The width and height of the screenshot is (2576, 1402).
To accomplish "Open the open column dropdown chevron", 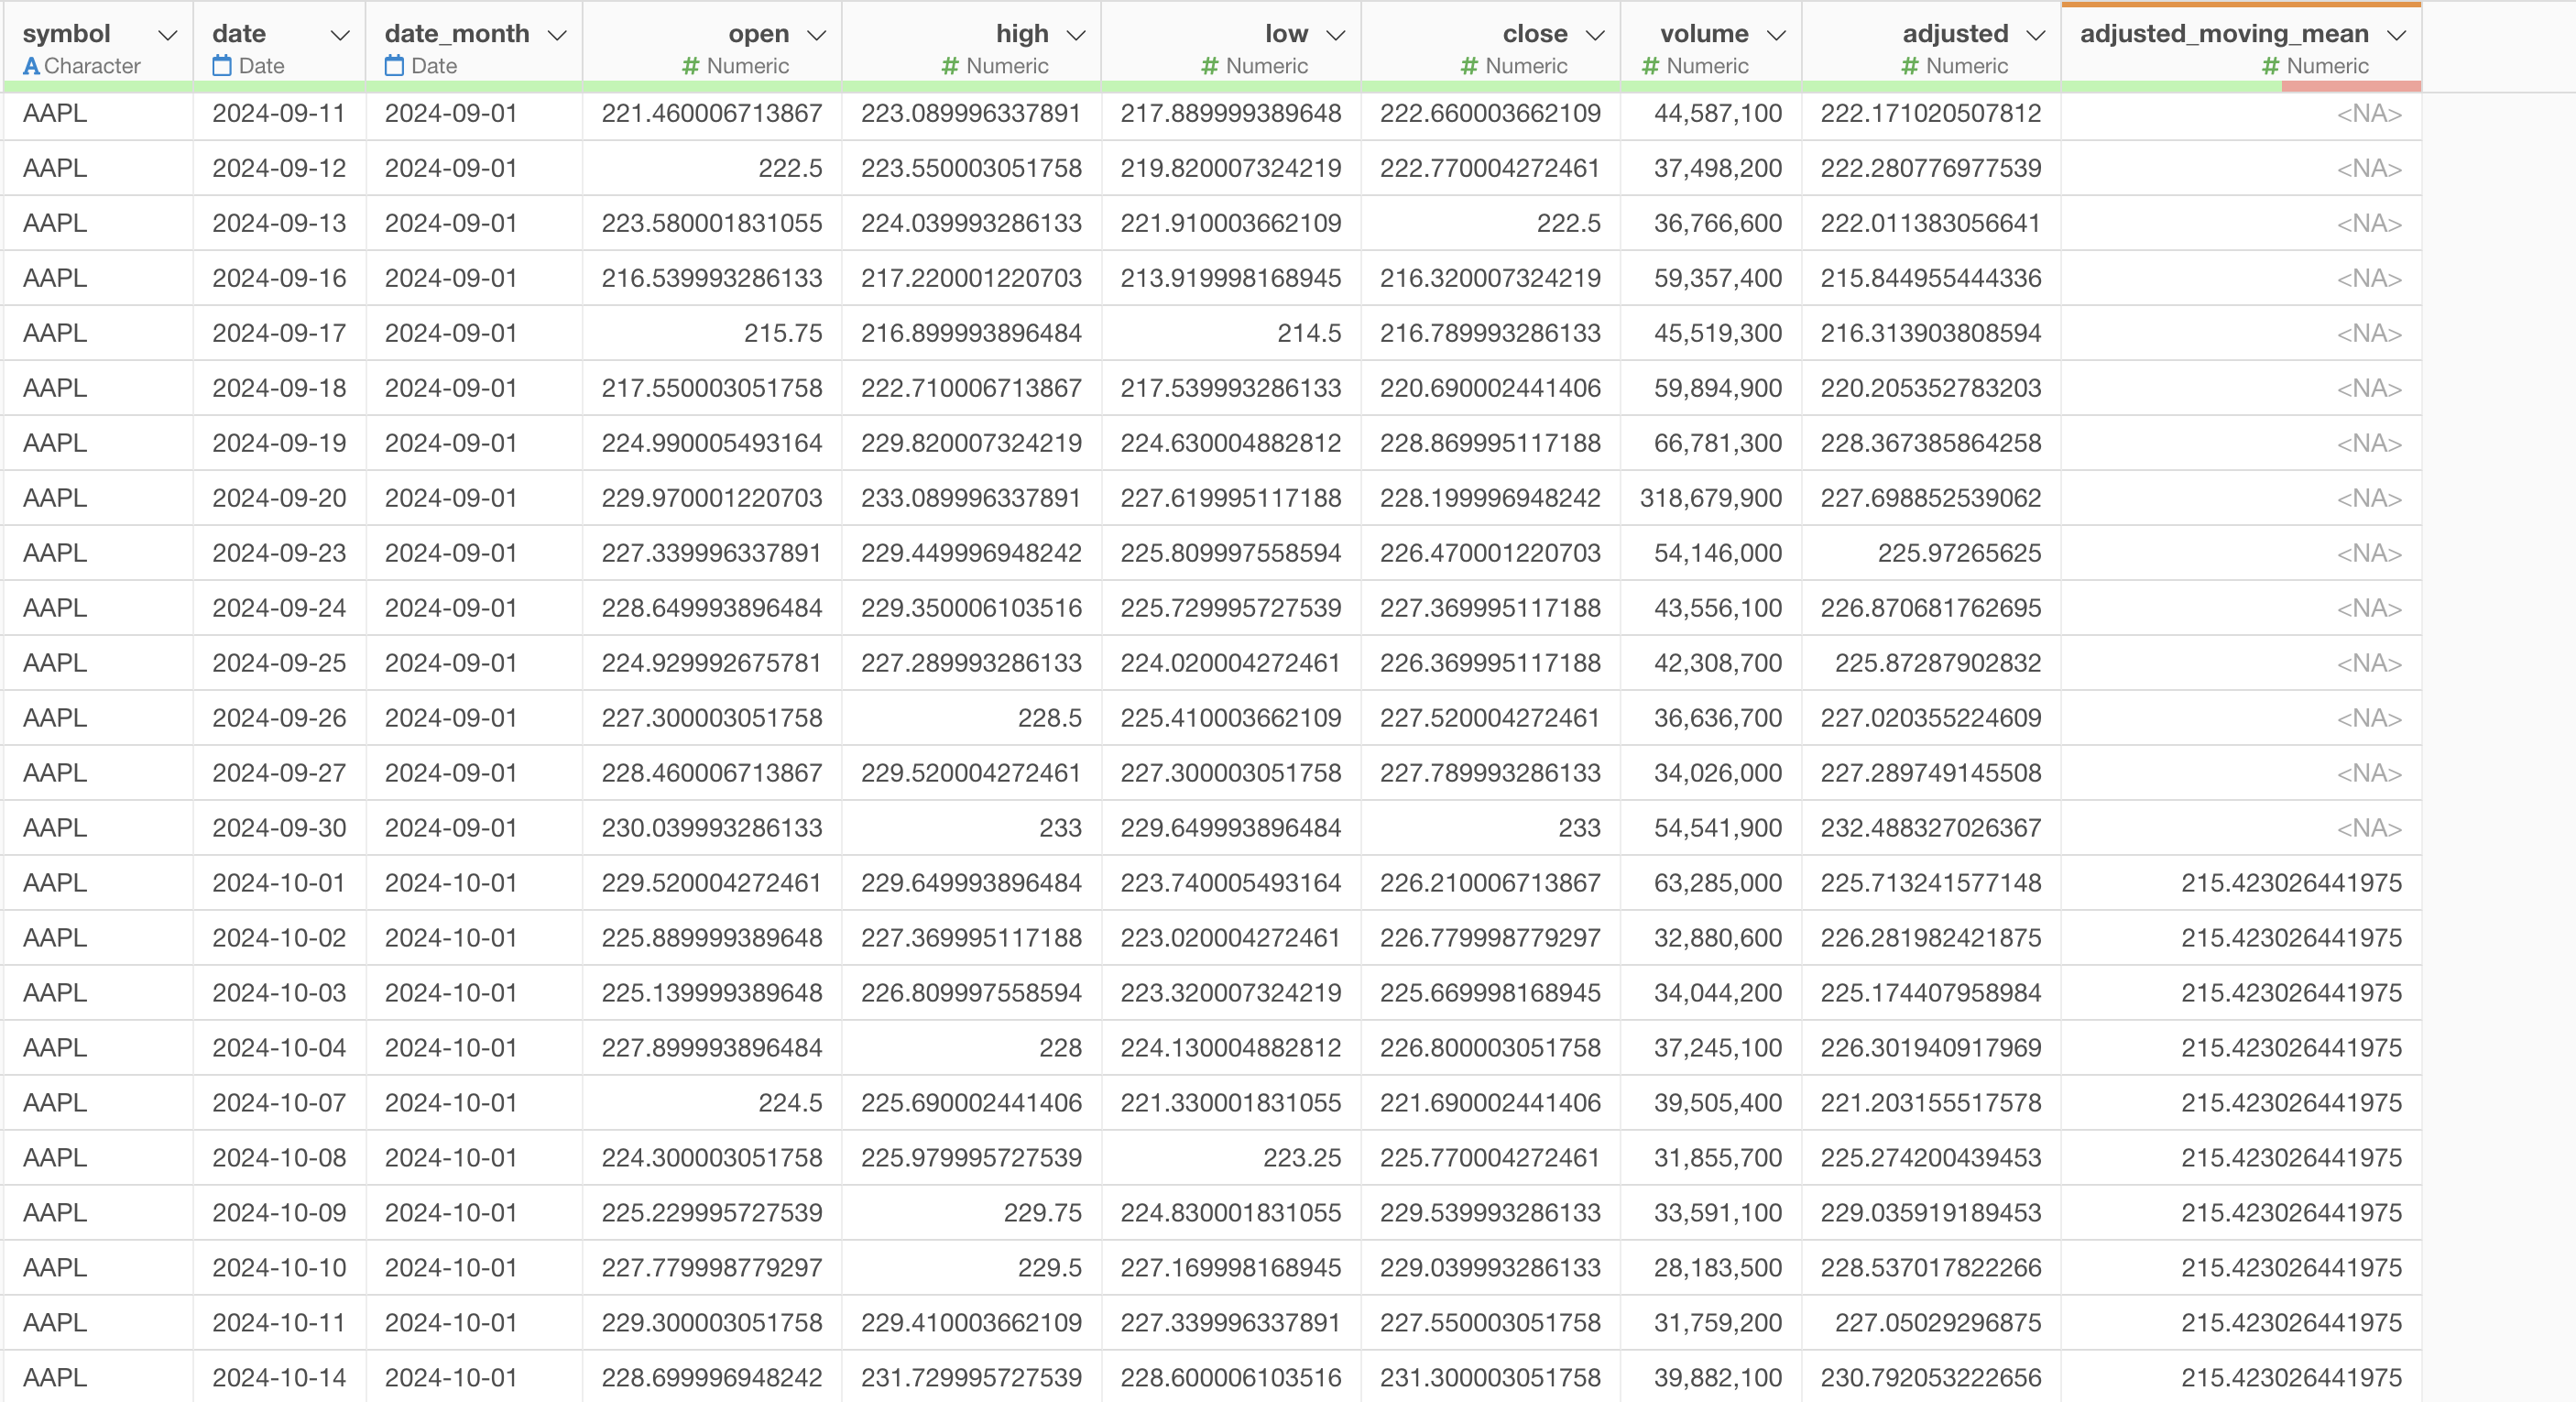I will (x=817, y=35).
